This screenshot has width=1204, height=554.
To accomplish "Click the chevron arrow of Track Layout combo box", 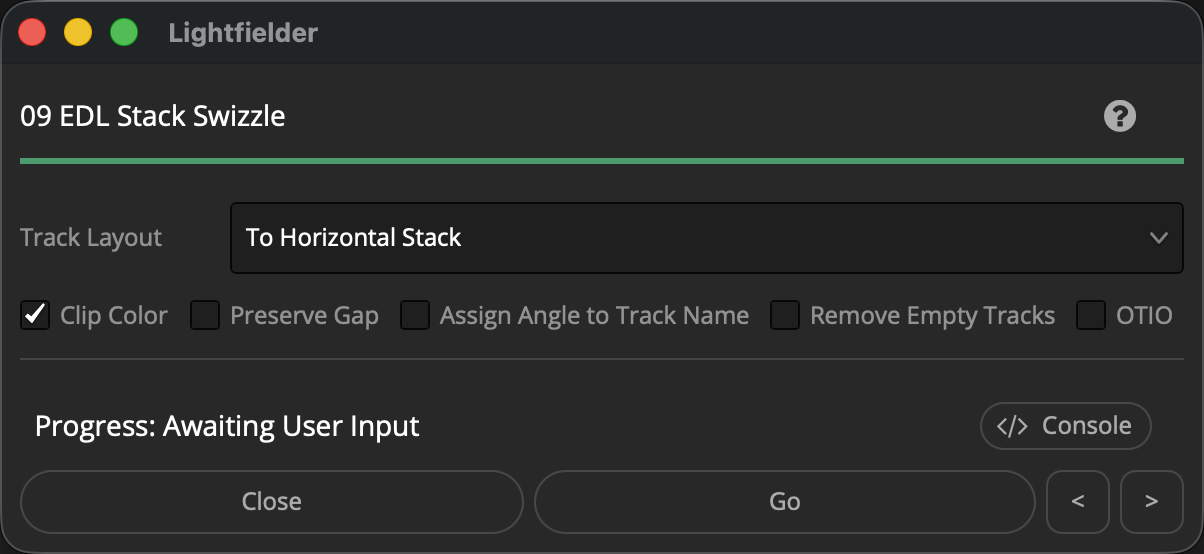I will click(1158, 238).
